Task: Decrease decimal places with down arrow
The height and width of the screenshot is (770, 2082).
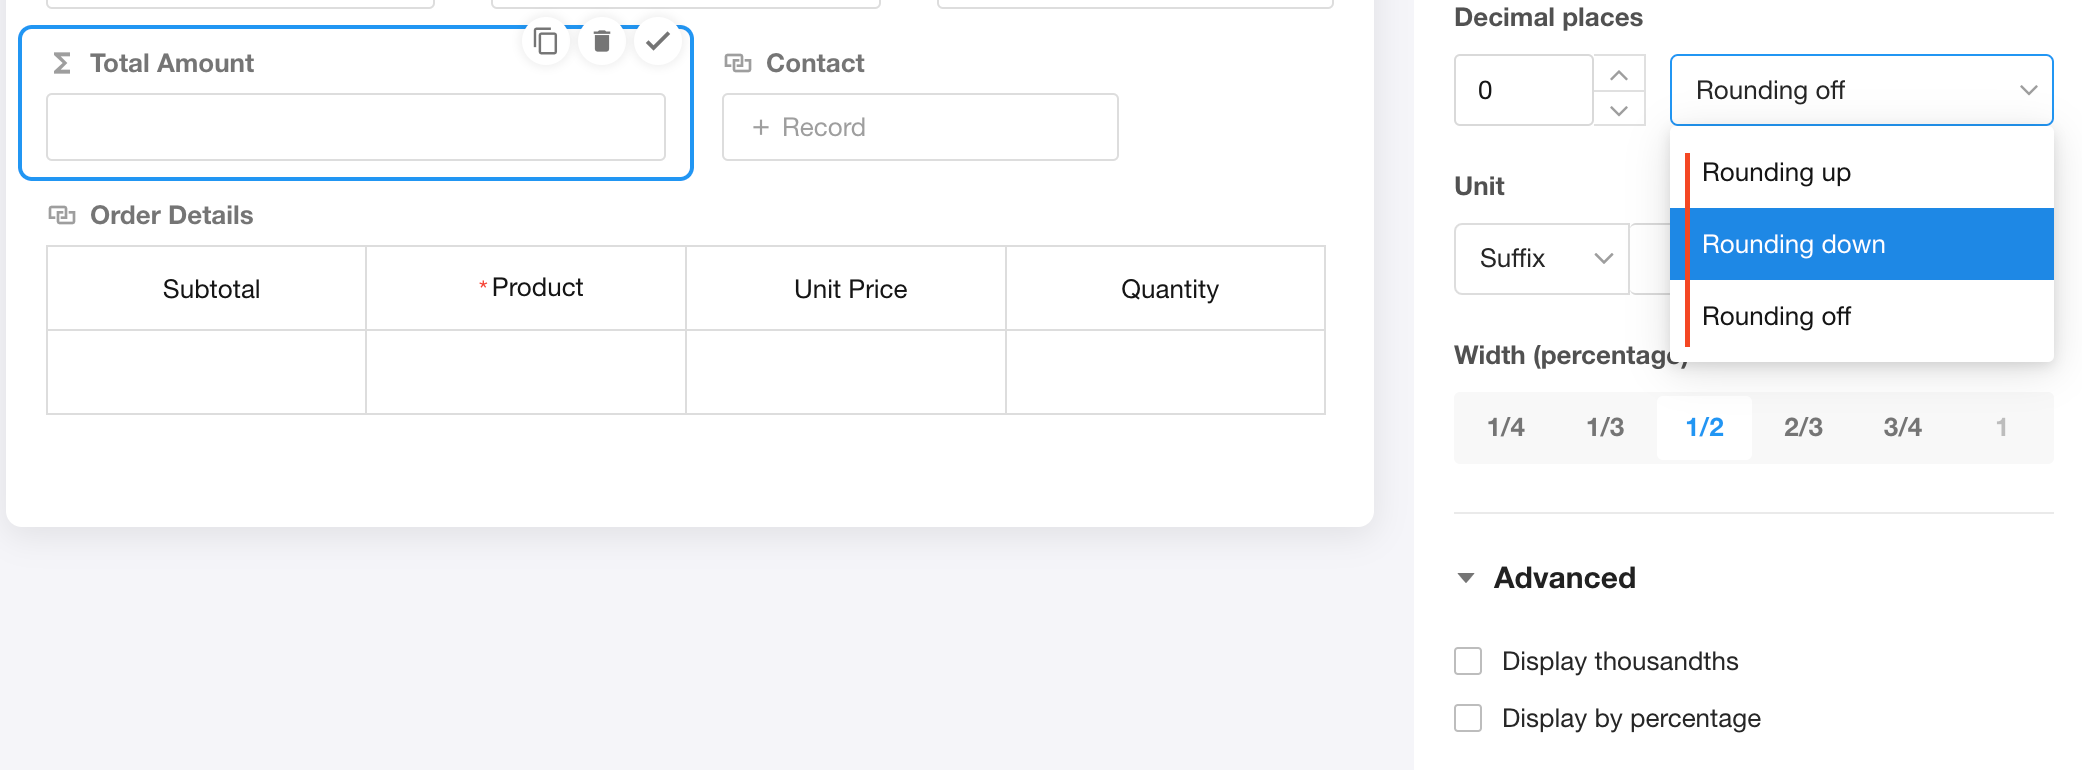Action: [x=1619, y=109]
